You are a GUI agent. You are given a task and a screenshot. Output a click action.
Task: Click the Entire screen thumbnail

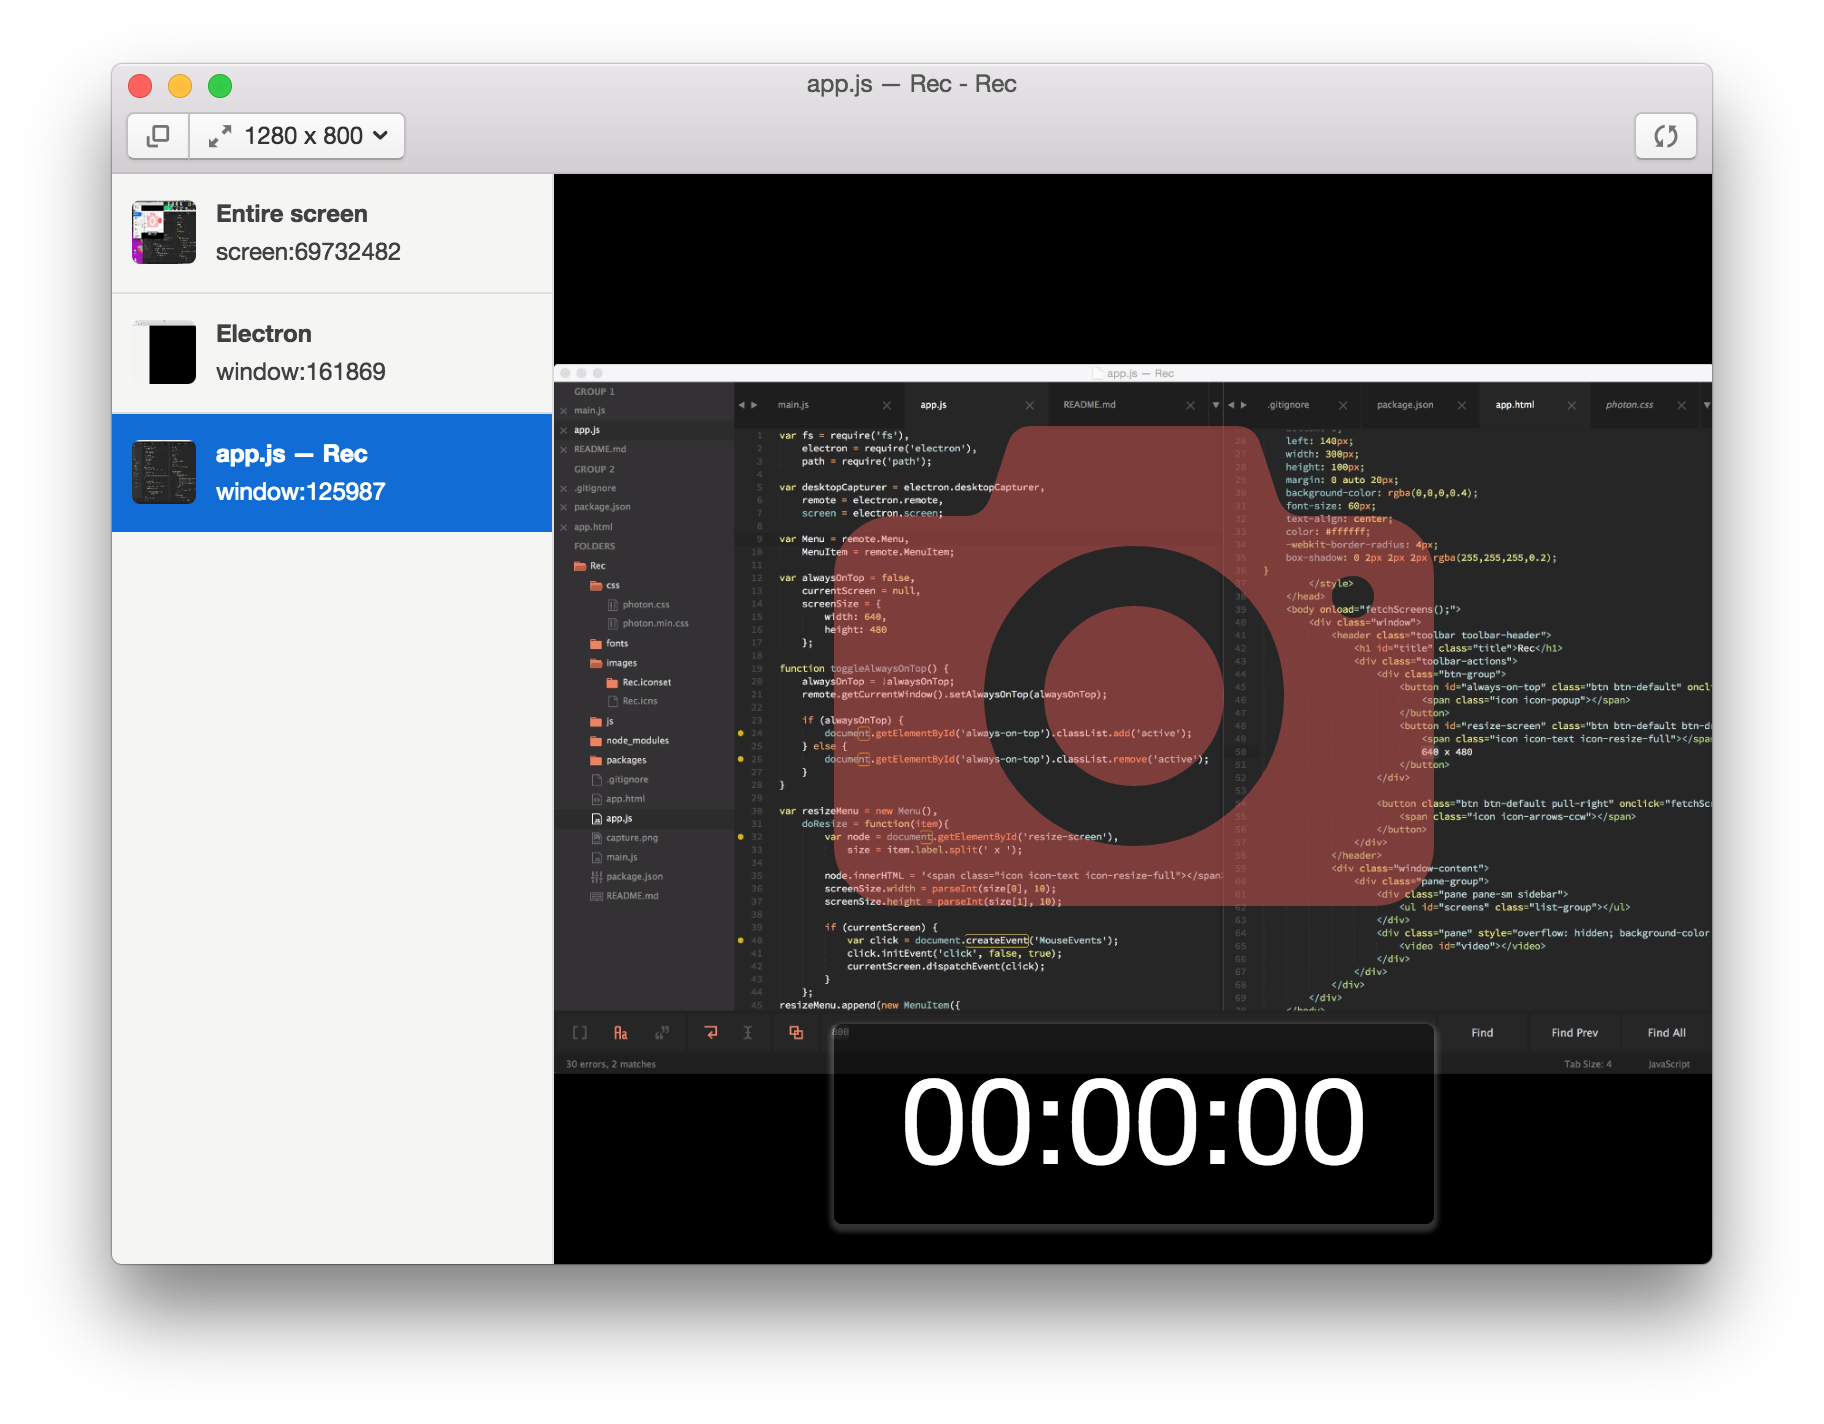click(164, 232)
